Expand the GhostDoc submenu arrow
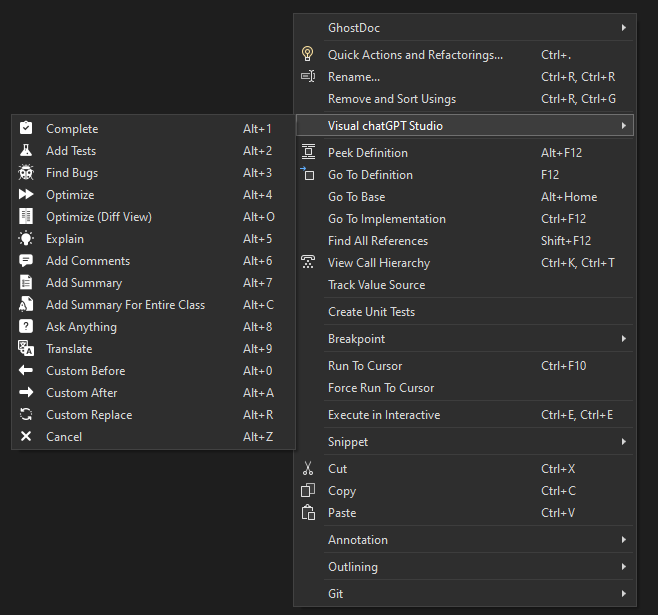 624,28
